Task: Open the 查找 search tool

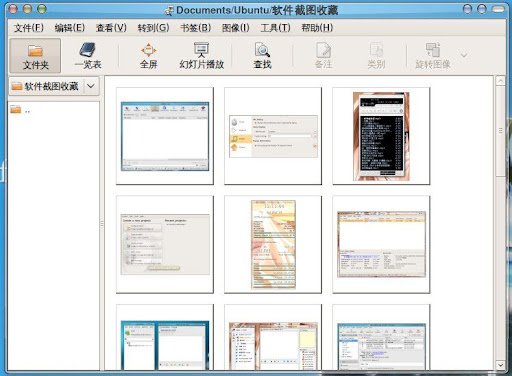Action: click(x=262, y=56)
